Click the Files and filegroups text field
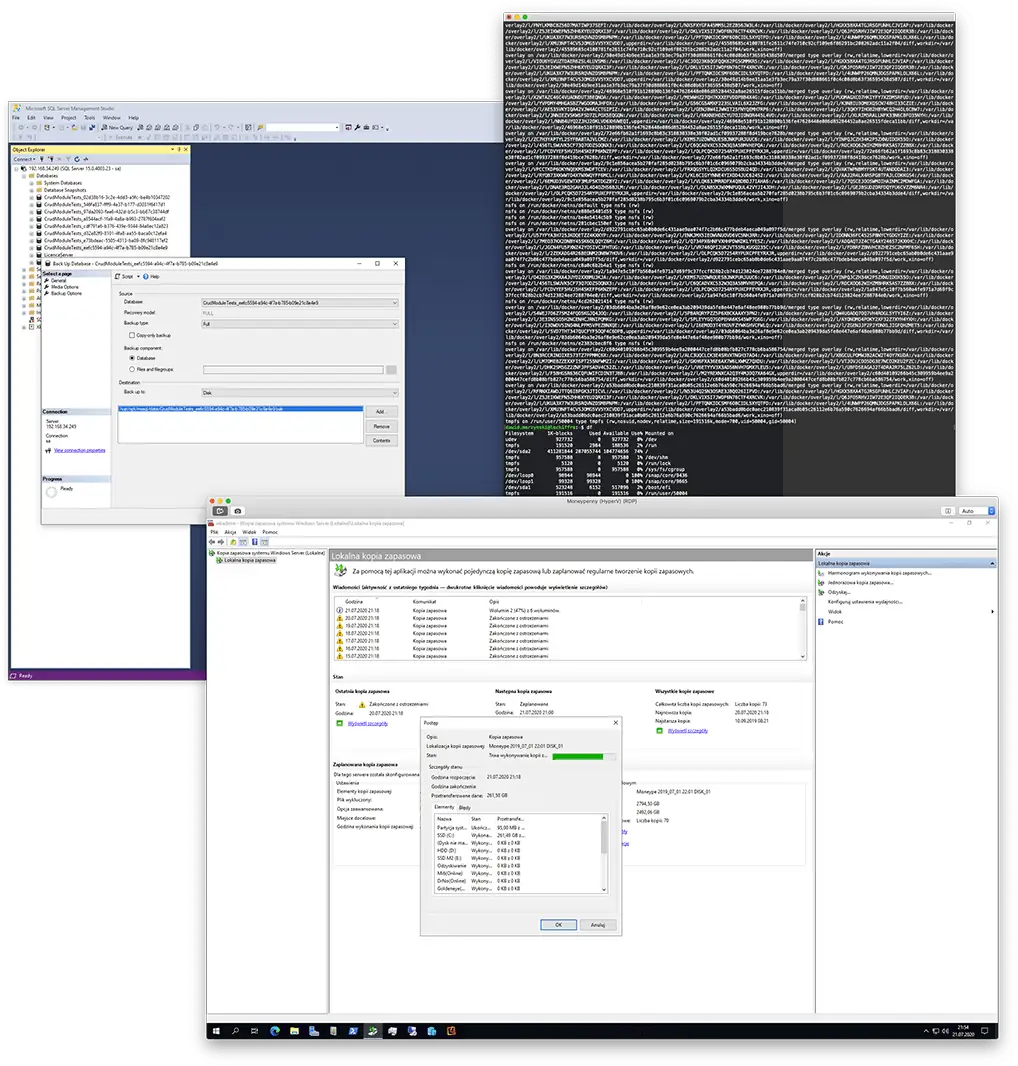The height and width of the screenshot is (1066, 1018). tap(293, 370)
